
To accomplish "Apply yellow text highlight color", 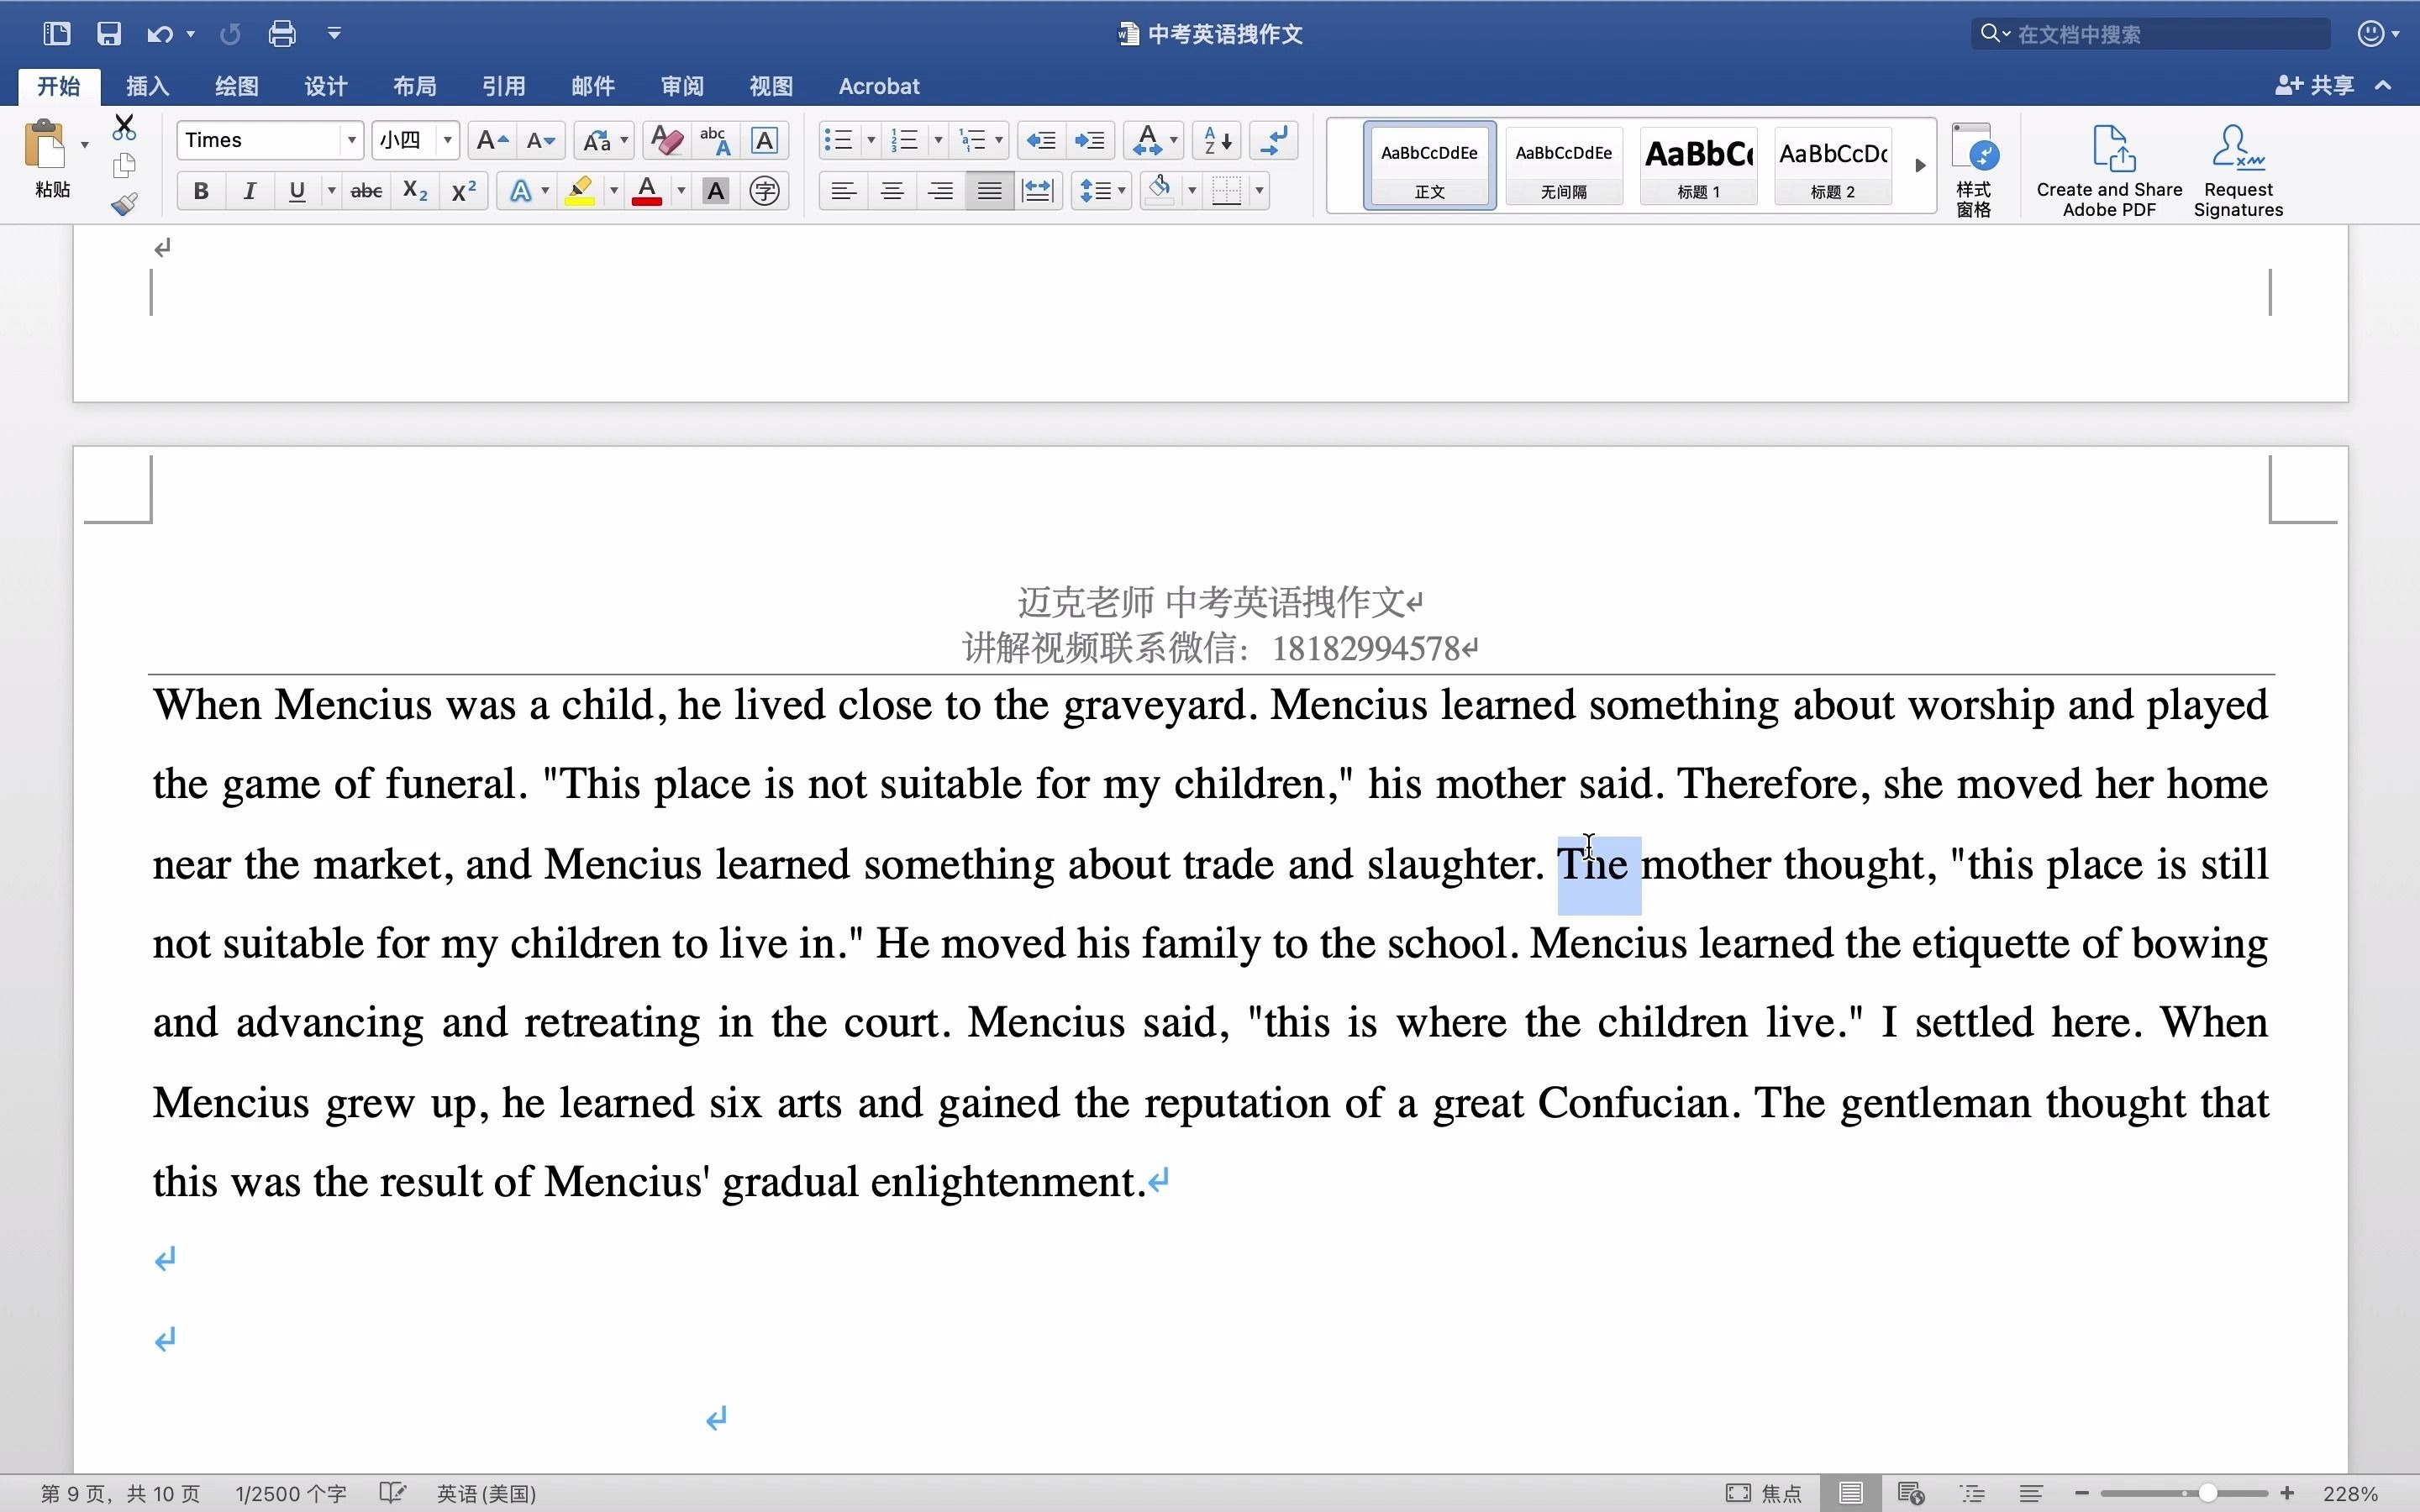I will (580, 191).
